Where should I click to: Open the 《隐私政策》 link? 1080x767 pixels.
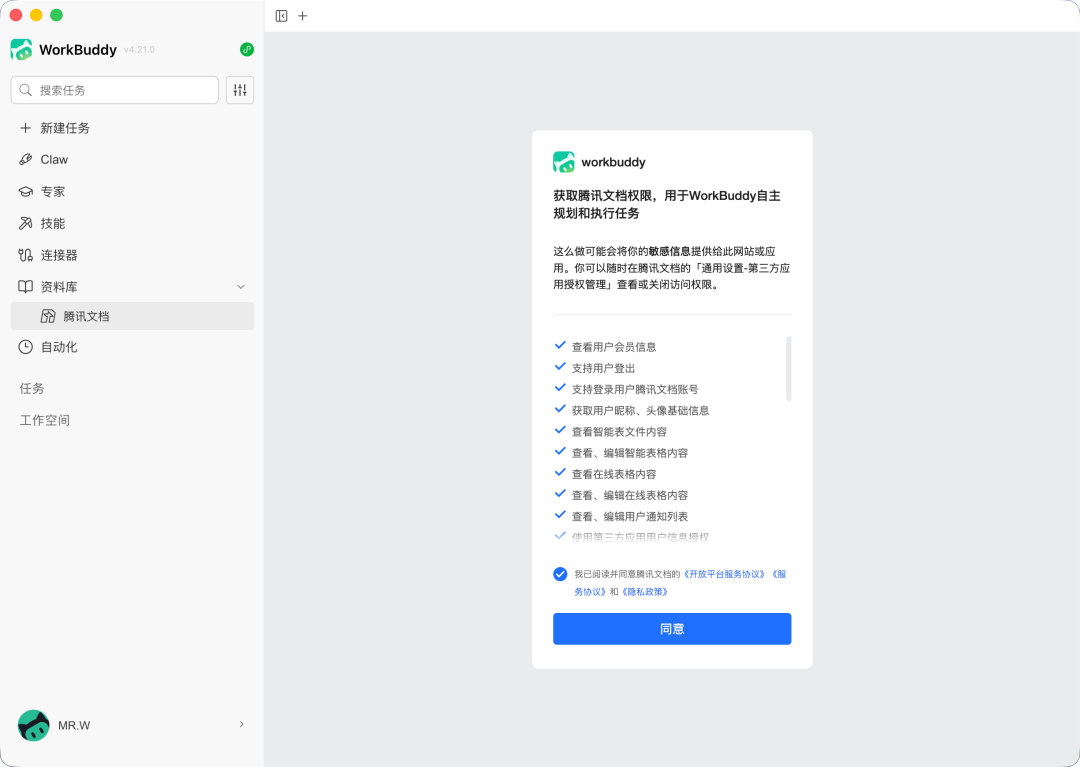645,591
